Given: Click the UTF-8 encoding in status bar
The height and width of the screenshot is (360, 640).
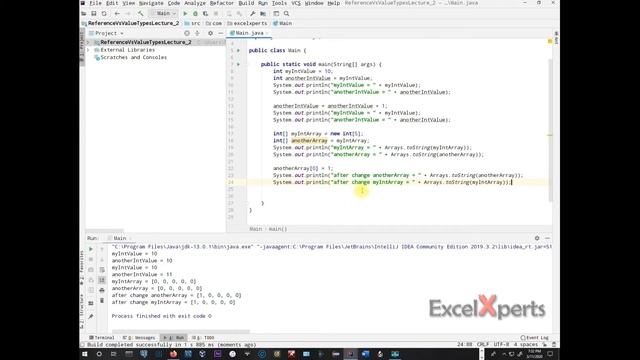Looking at the screenshot, I should click(x=501, y=344).
